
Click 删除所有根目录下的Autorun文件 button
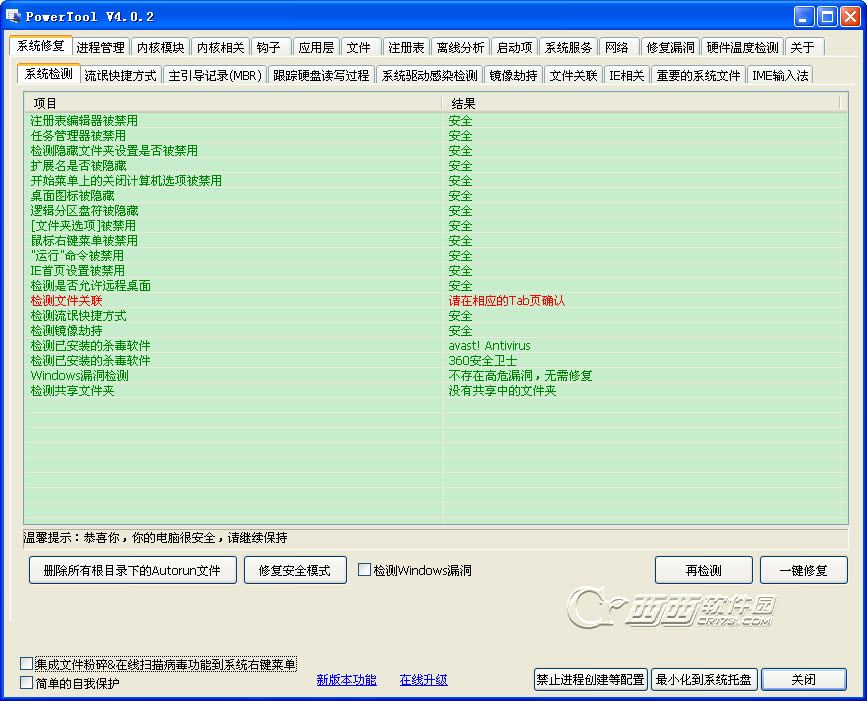[133, 570]
